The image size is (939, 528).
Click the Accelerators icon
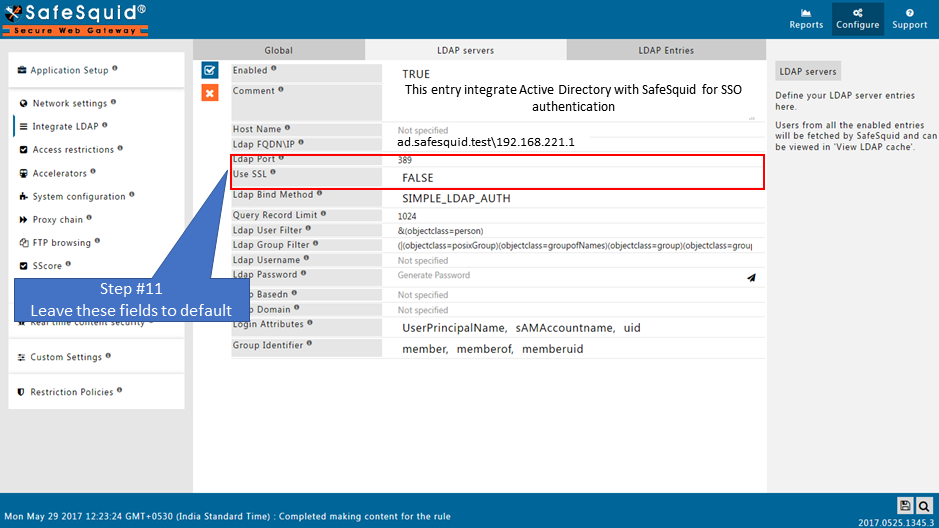(23, 173)
